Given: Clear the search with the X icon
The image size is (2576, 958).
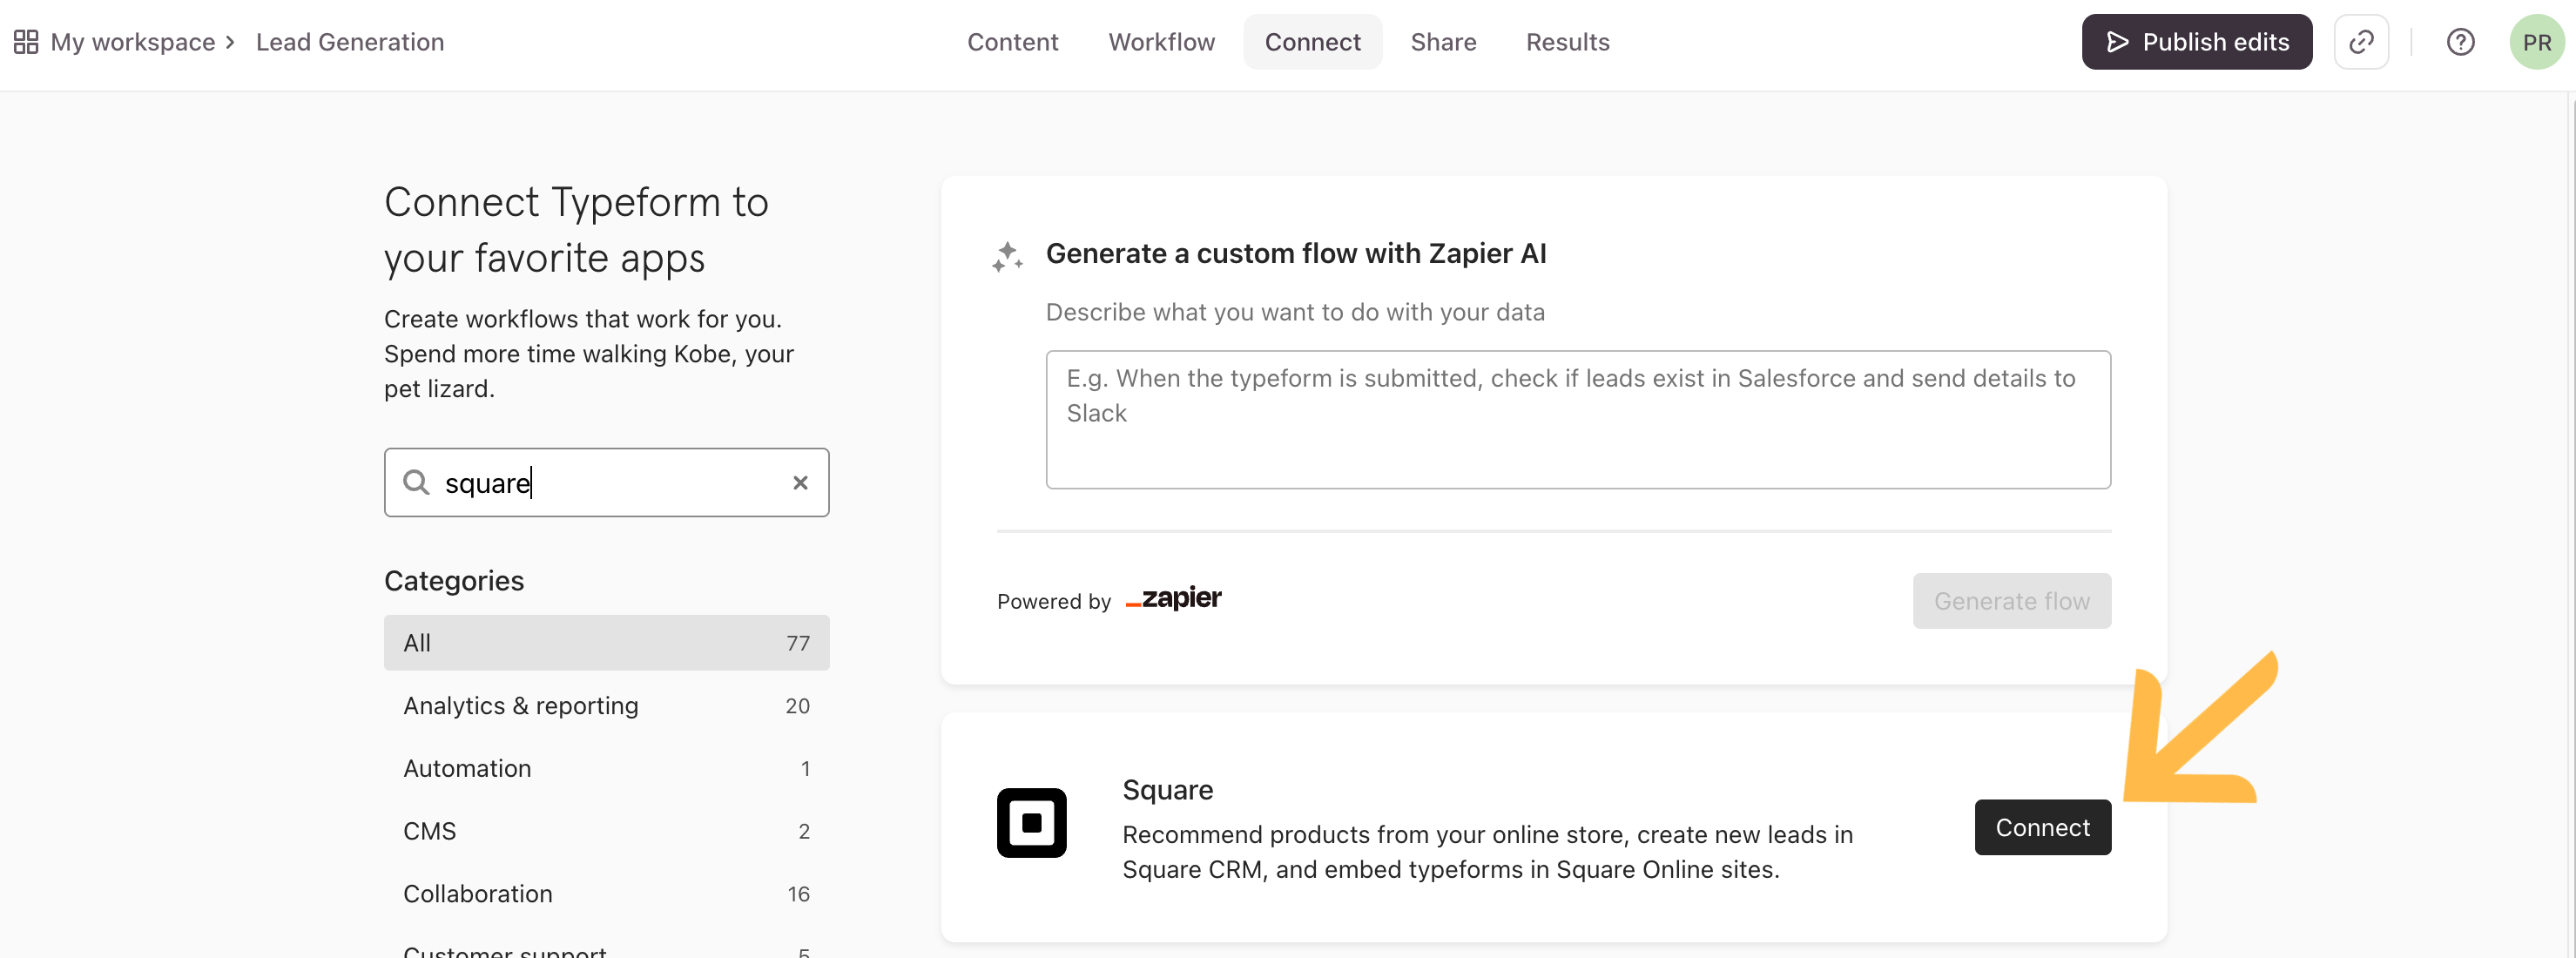Looking at the screenshot, I should [x=800, y=483].
